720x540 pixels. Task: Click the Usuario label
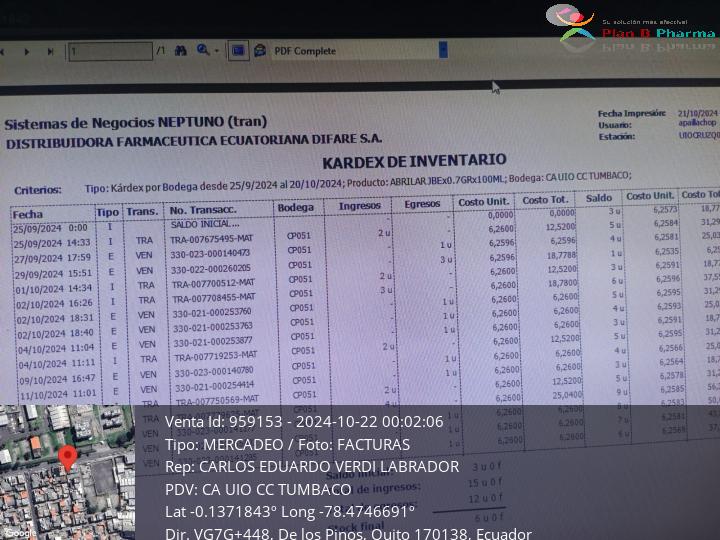coord(615,125)
